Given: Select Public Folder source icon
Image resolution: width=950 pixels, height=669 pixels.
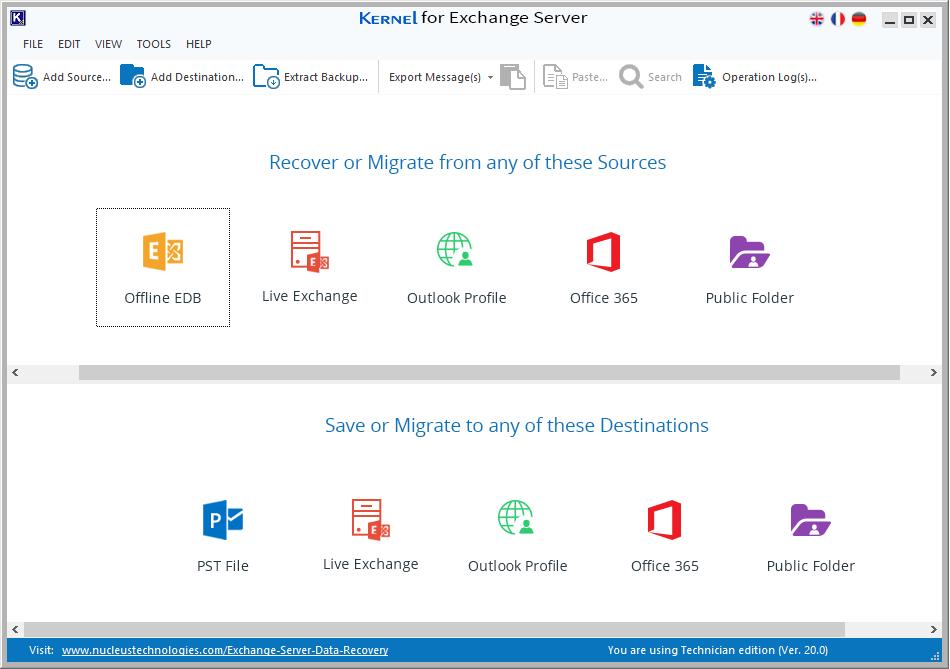Looking at the screenshot, I should pos(749,252).
